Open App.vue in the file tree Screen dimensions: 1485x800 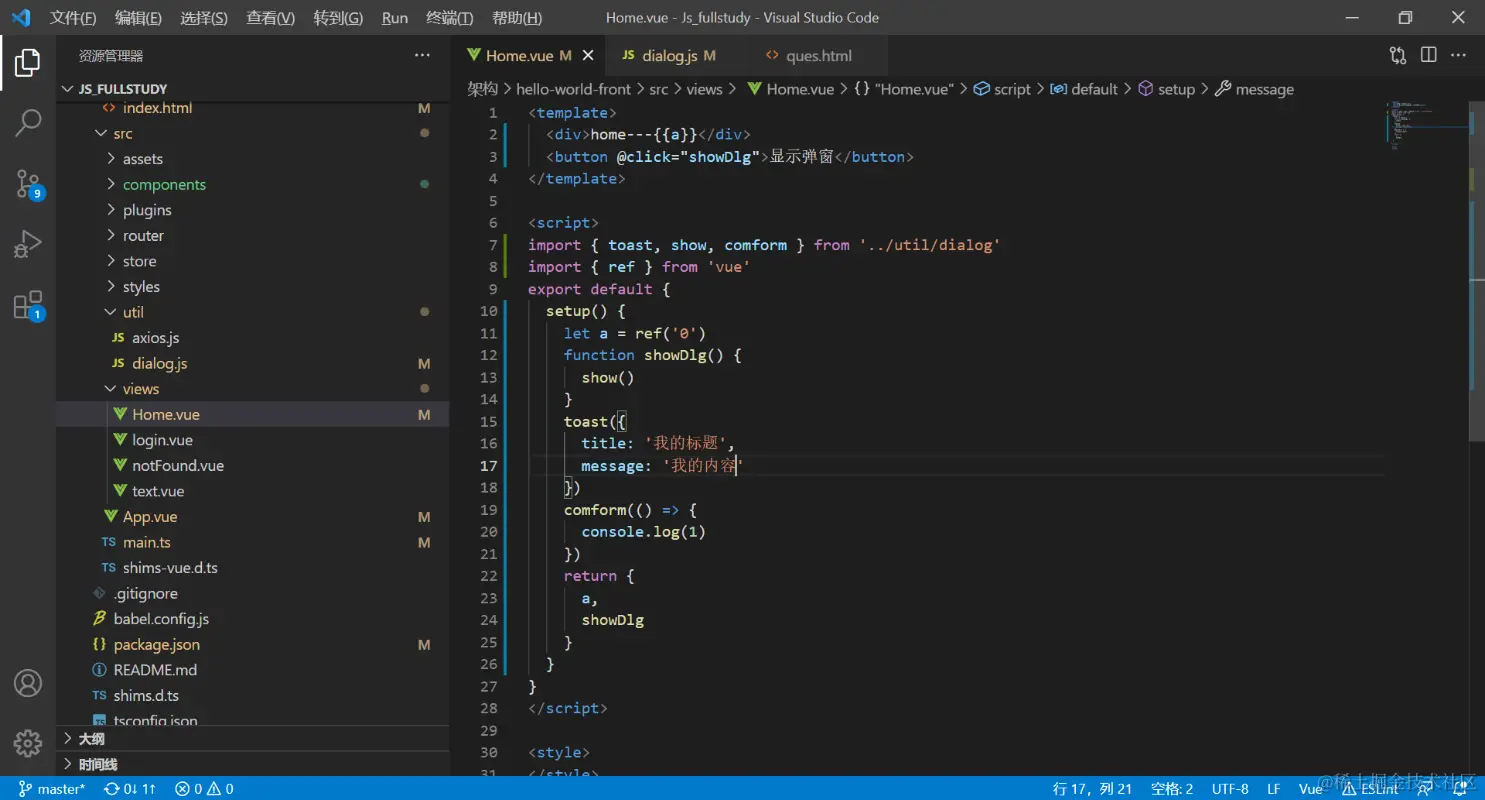click(x=150, y=517)
